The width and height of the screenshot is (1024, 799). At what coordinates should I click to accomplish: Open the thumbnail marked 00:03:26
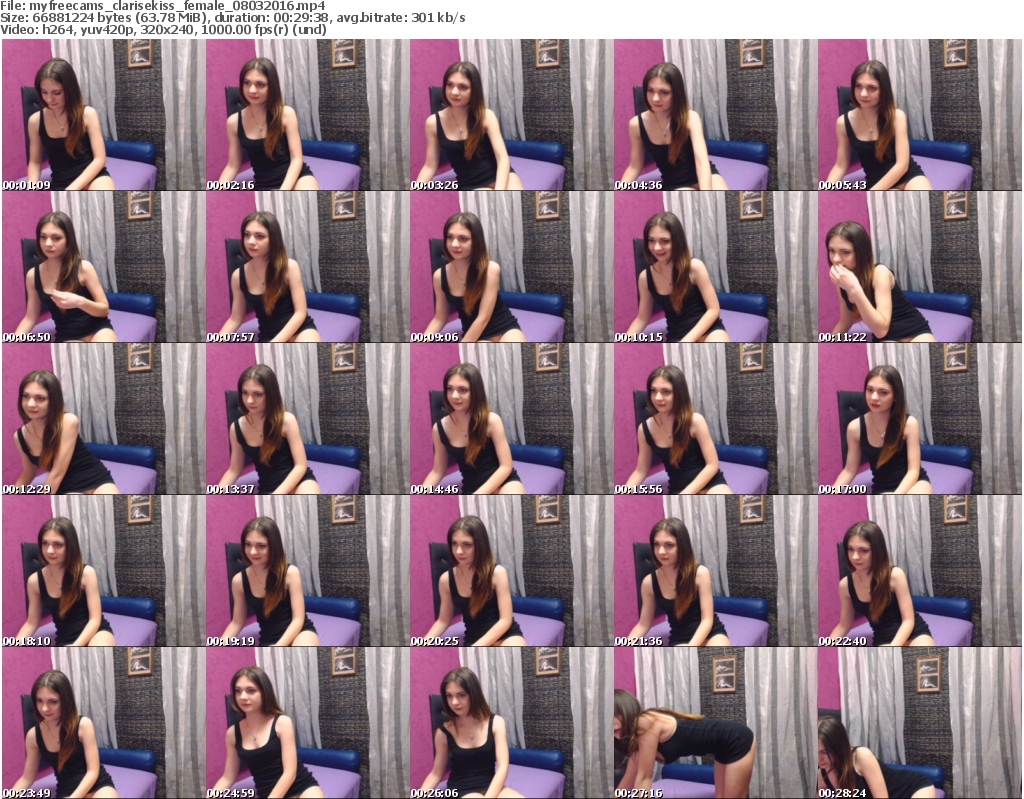click(511, 115)
